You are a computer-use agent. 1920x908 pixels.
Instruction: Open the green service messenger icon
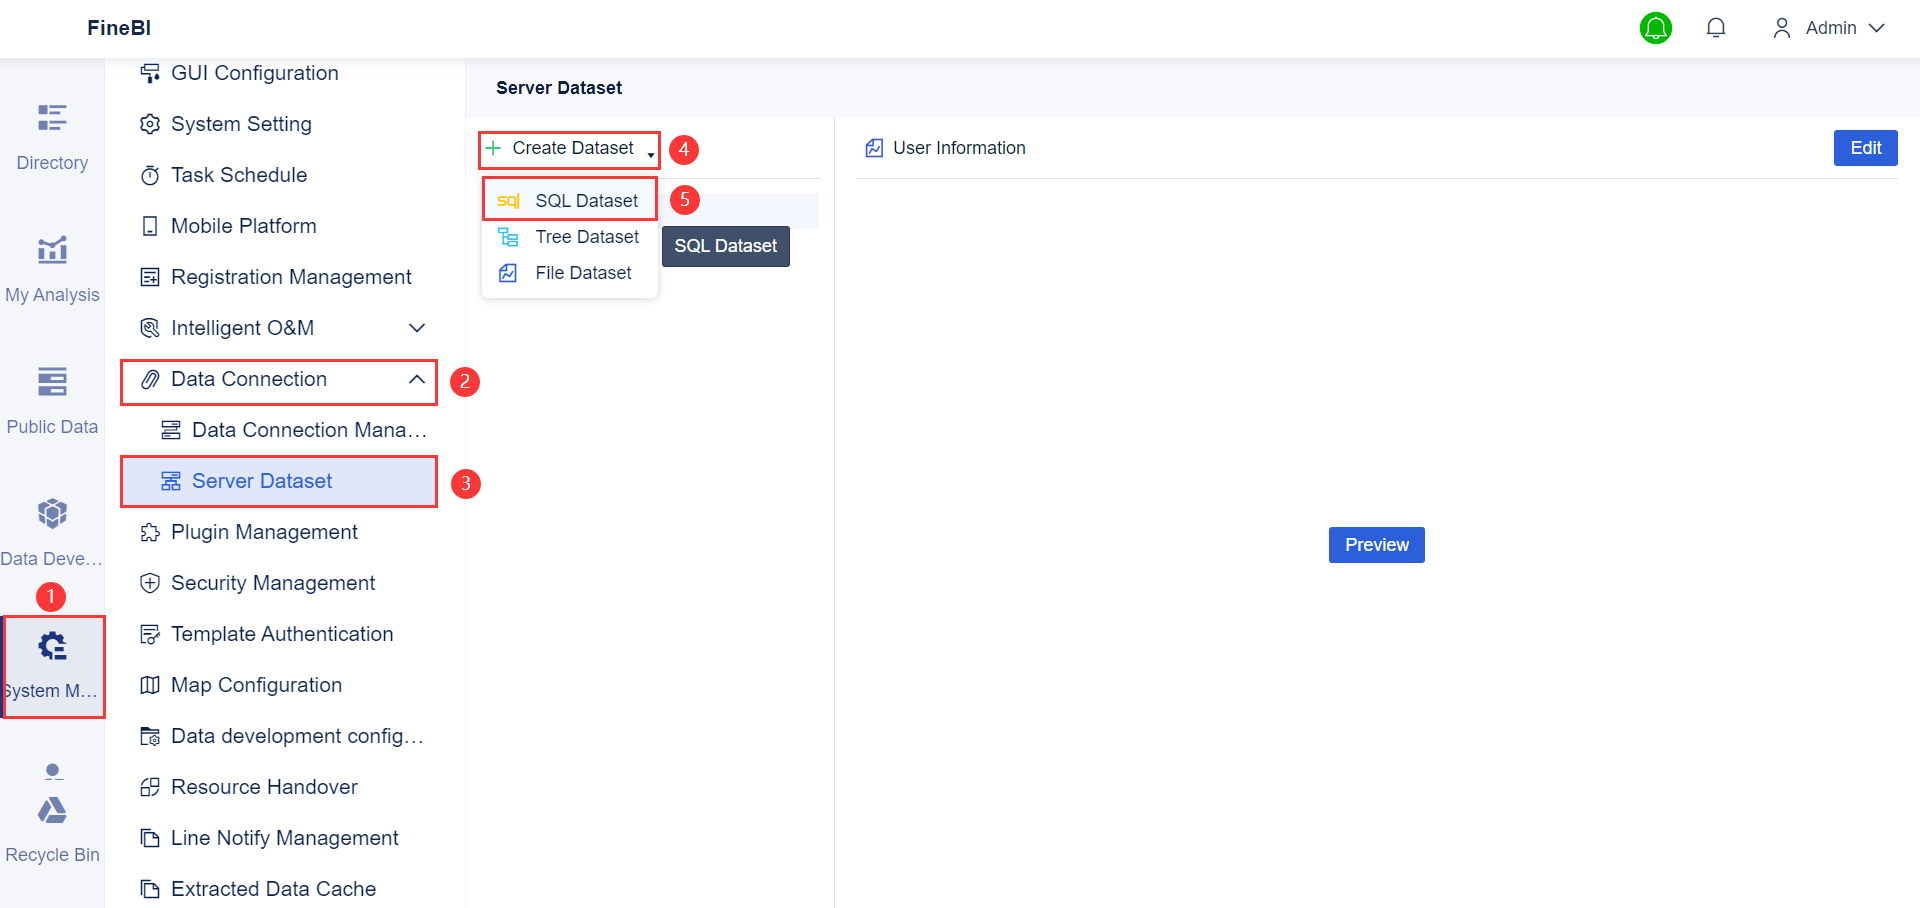[1656, 28]
